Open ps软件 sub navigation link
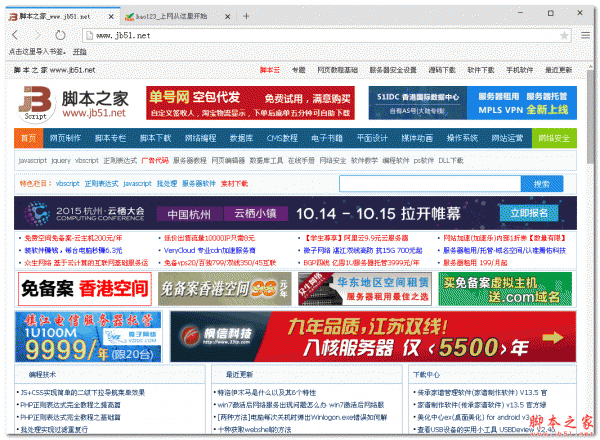The width and height of the screenshot is (600, 440). click(x=424, y=160)
